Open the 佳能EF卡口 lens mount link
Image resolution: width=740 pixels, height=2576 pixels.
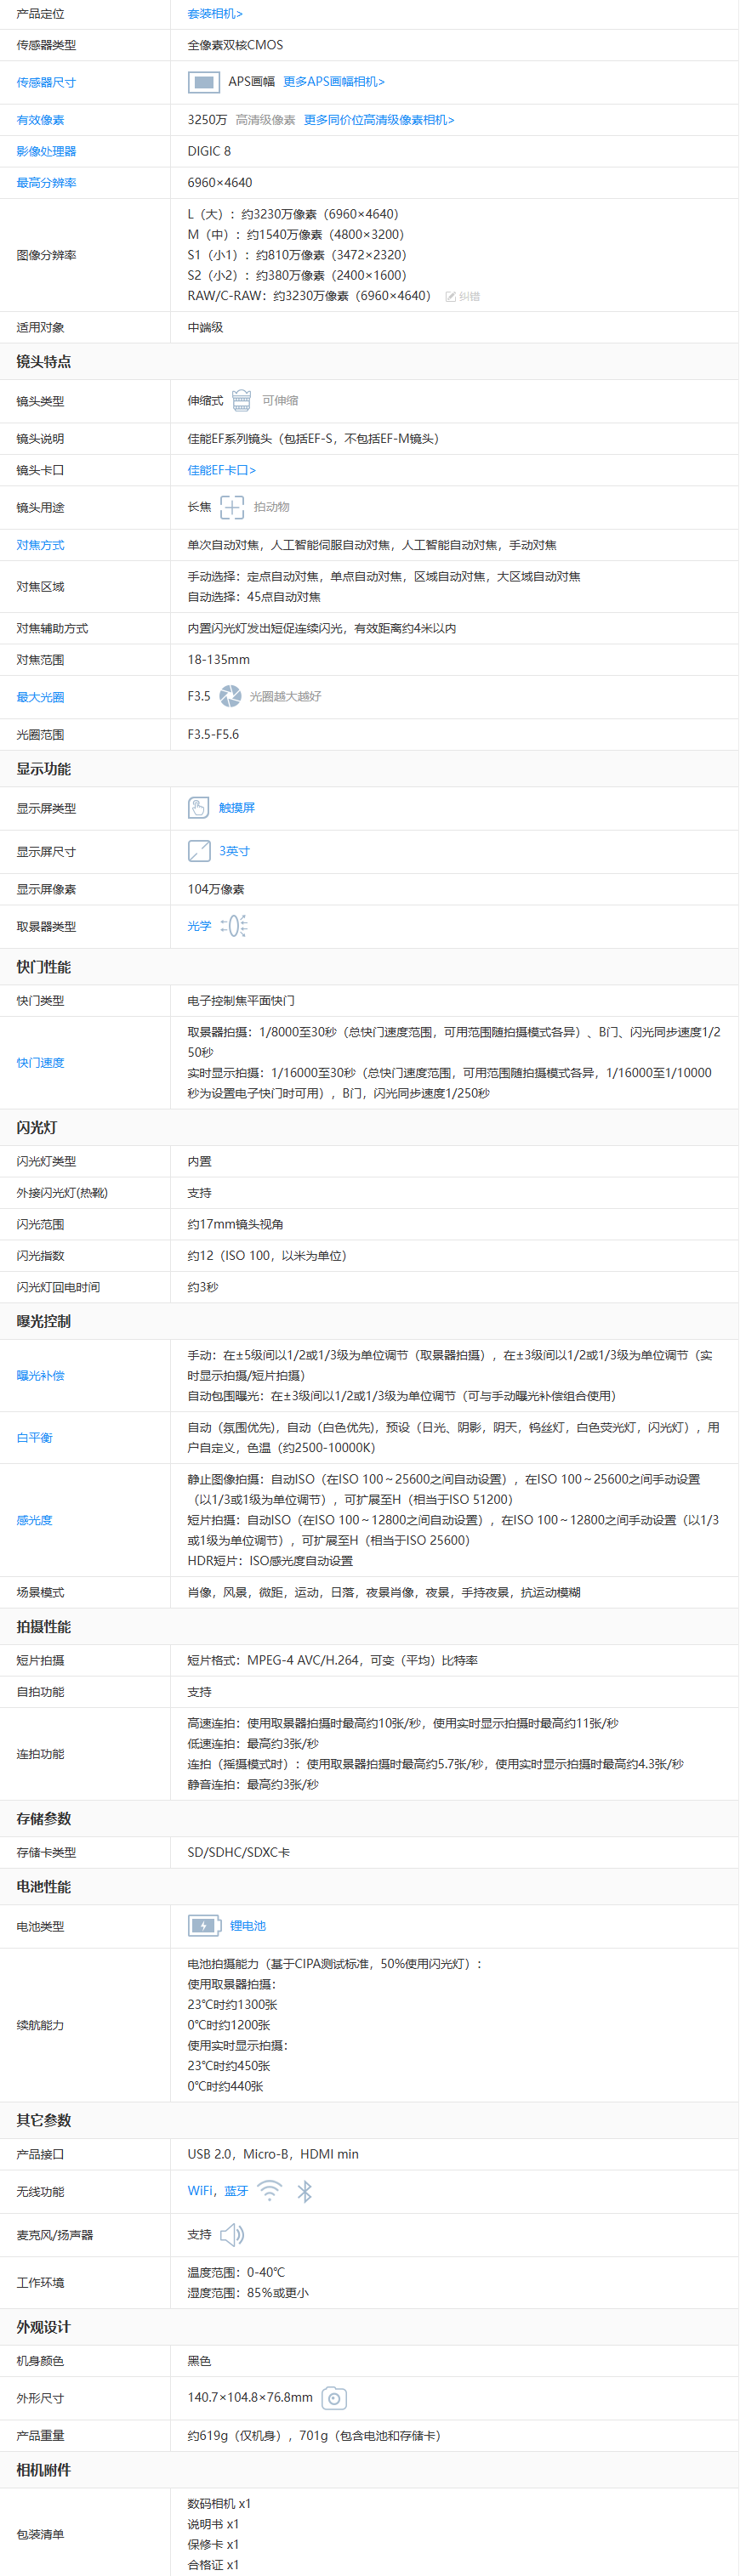coord(221,470)
